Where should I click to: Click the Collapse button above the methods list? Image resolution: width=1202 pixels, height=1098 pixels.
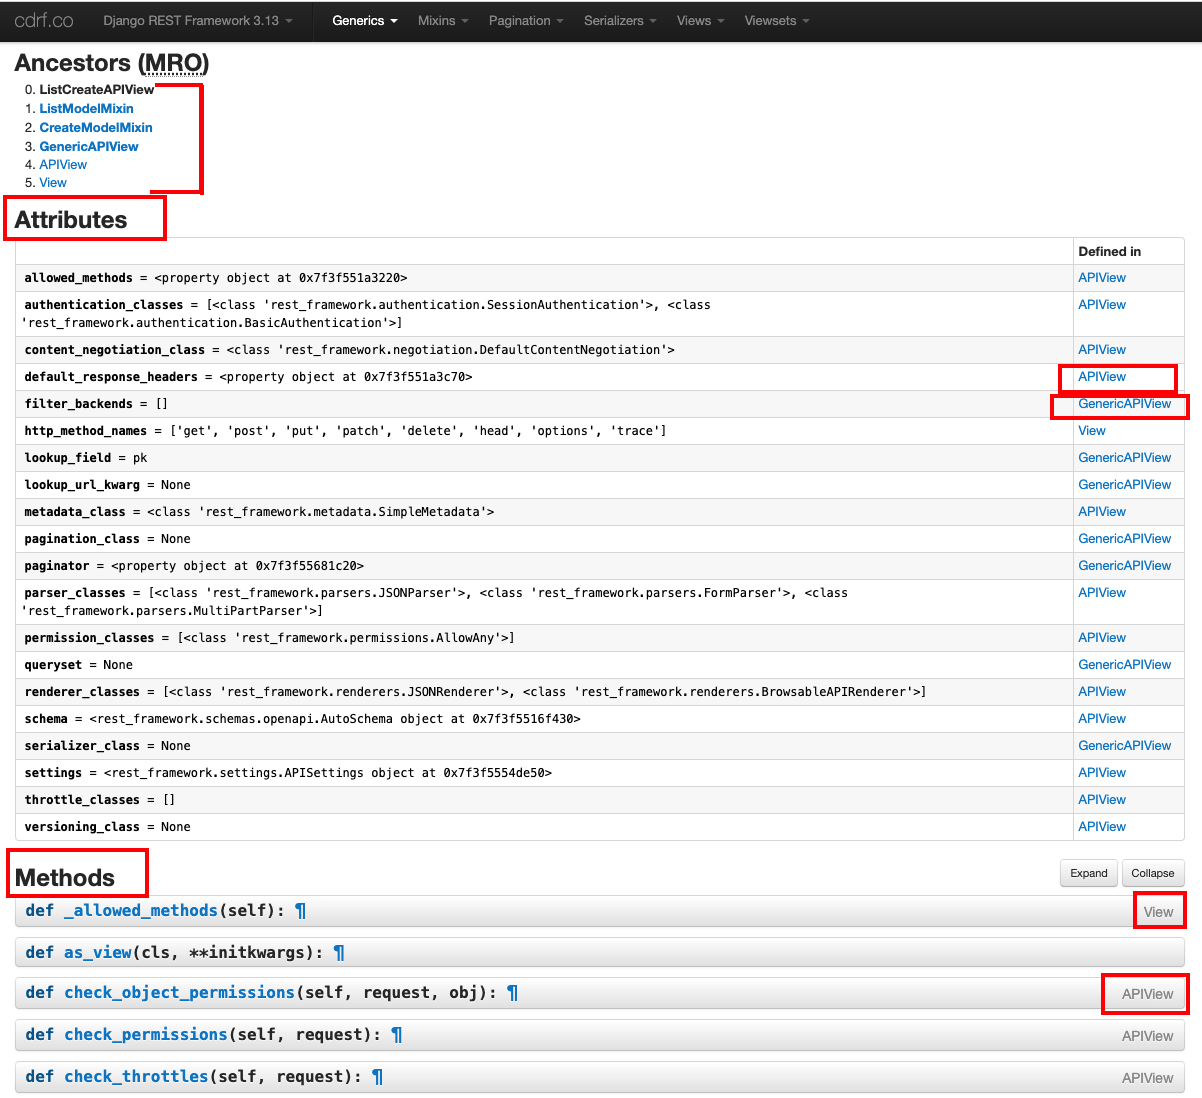(1152, 873)
